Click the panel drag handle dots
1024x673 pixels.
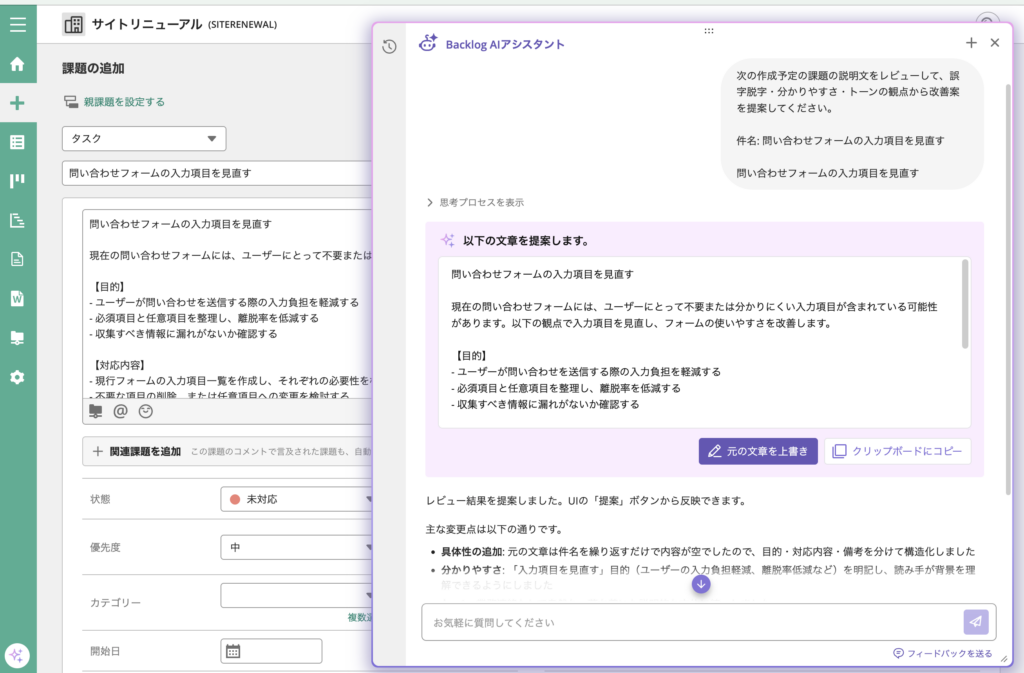coord(709,31)
